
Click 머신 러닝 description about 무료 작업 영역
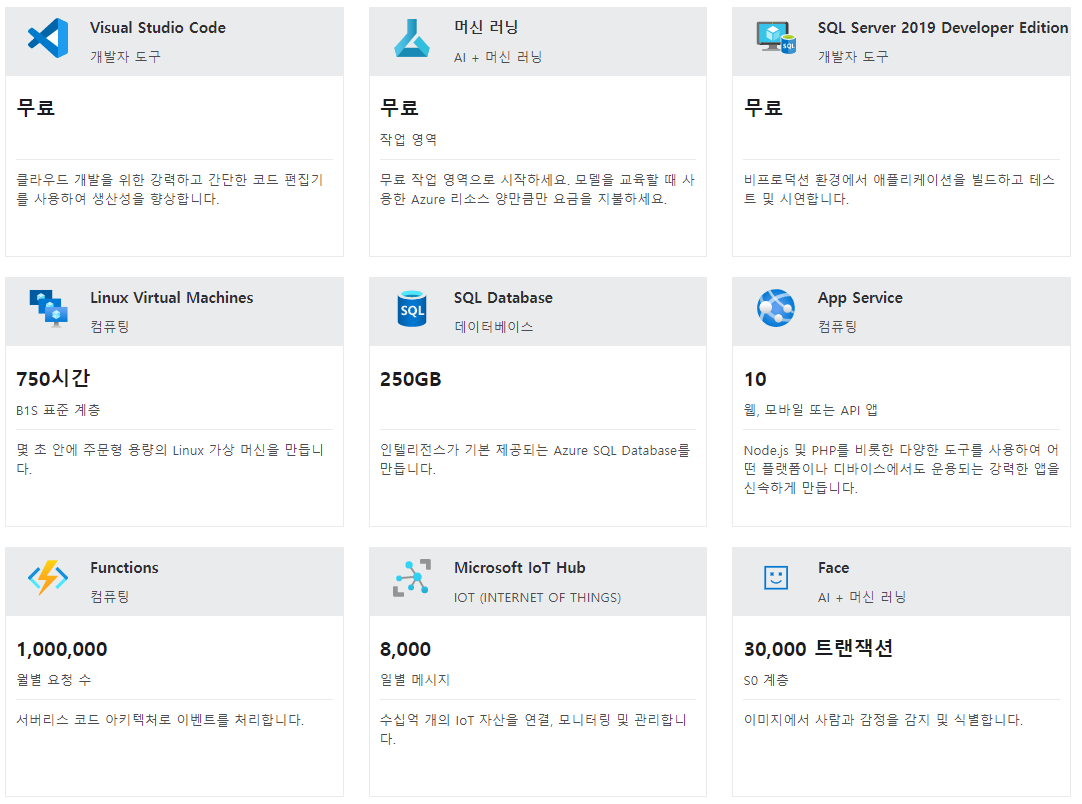[x=538, y=189]
